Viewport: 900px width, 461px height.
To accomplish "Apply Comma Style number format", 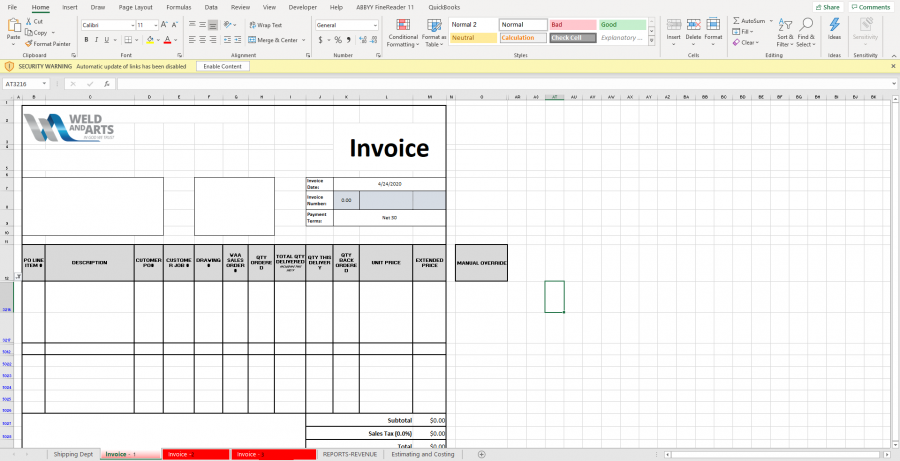I will [x=349, y=40].
